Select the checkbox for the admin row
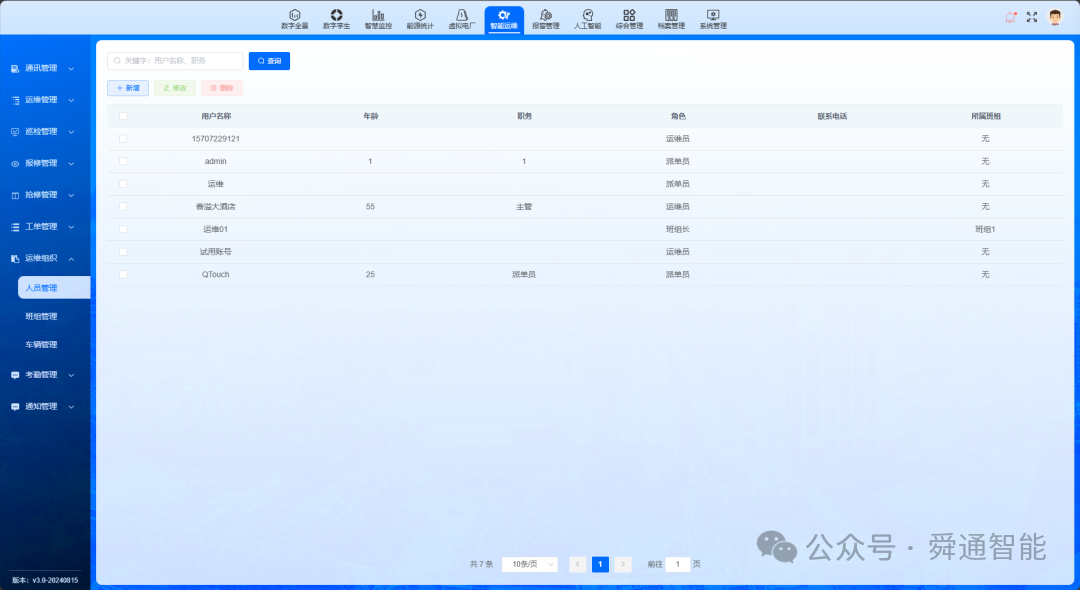 pyautogui.click(x=123, y=161)
